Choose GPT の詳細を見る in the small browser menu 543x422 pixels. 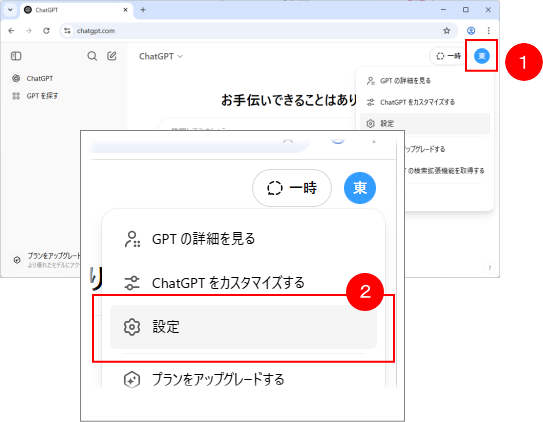pos(425,81)
